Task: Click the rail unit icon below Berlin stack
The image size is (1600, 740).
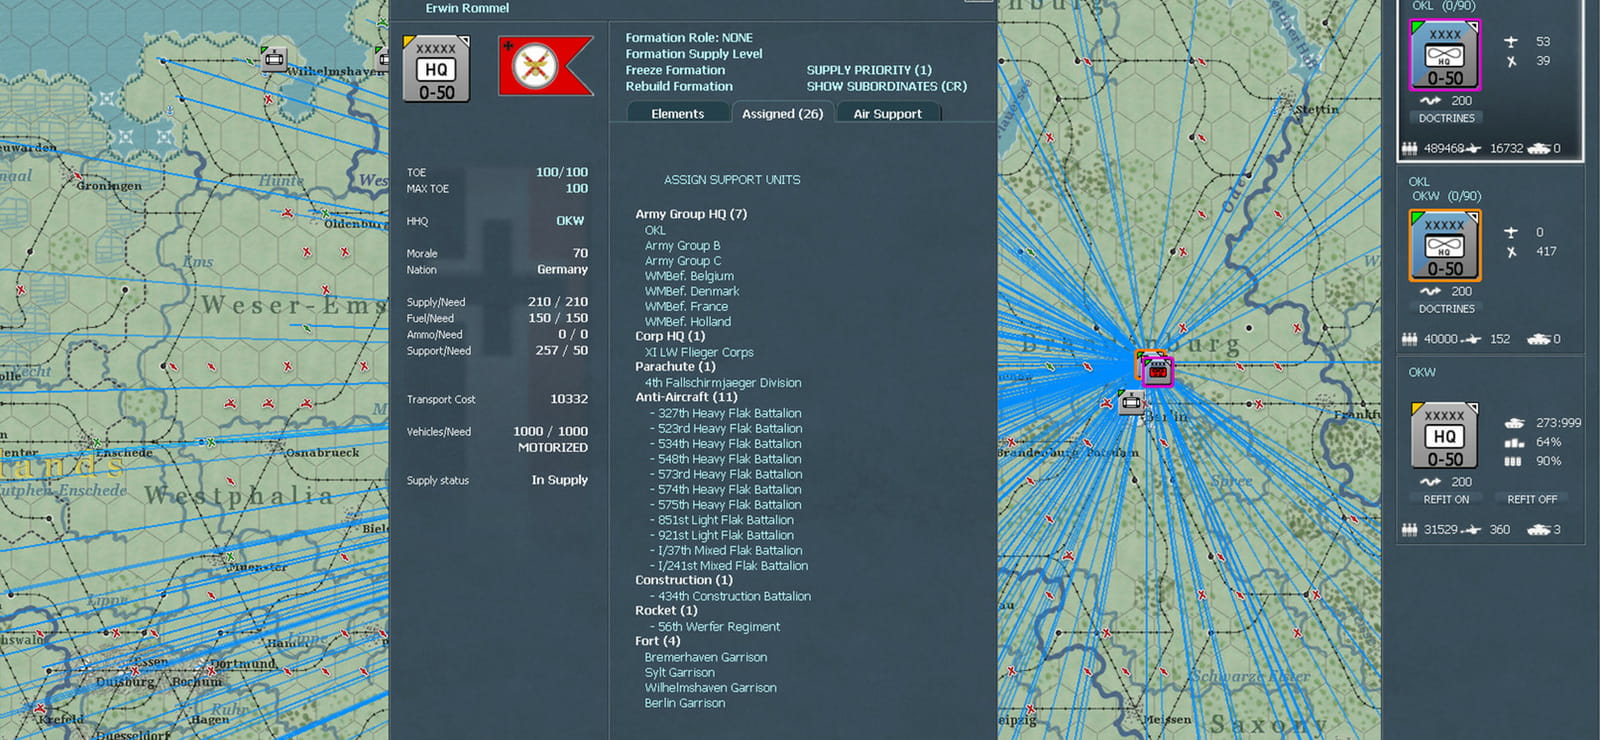Action: 1131,402
